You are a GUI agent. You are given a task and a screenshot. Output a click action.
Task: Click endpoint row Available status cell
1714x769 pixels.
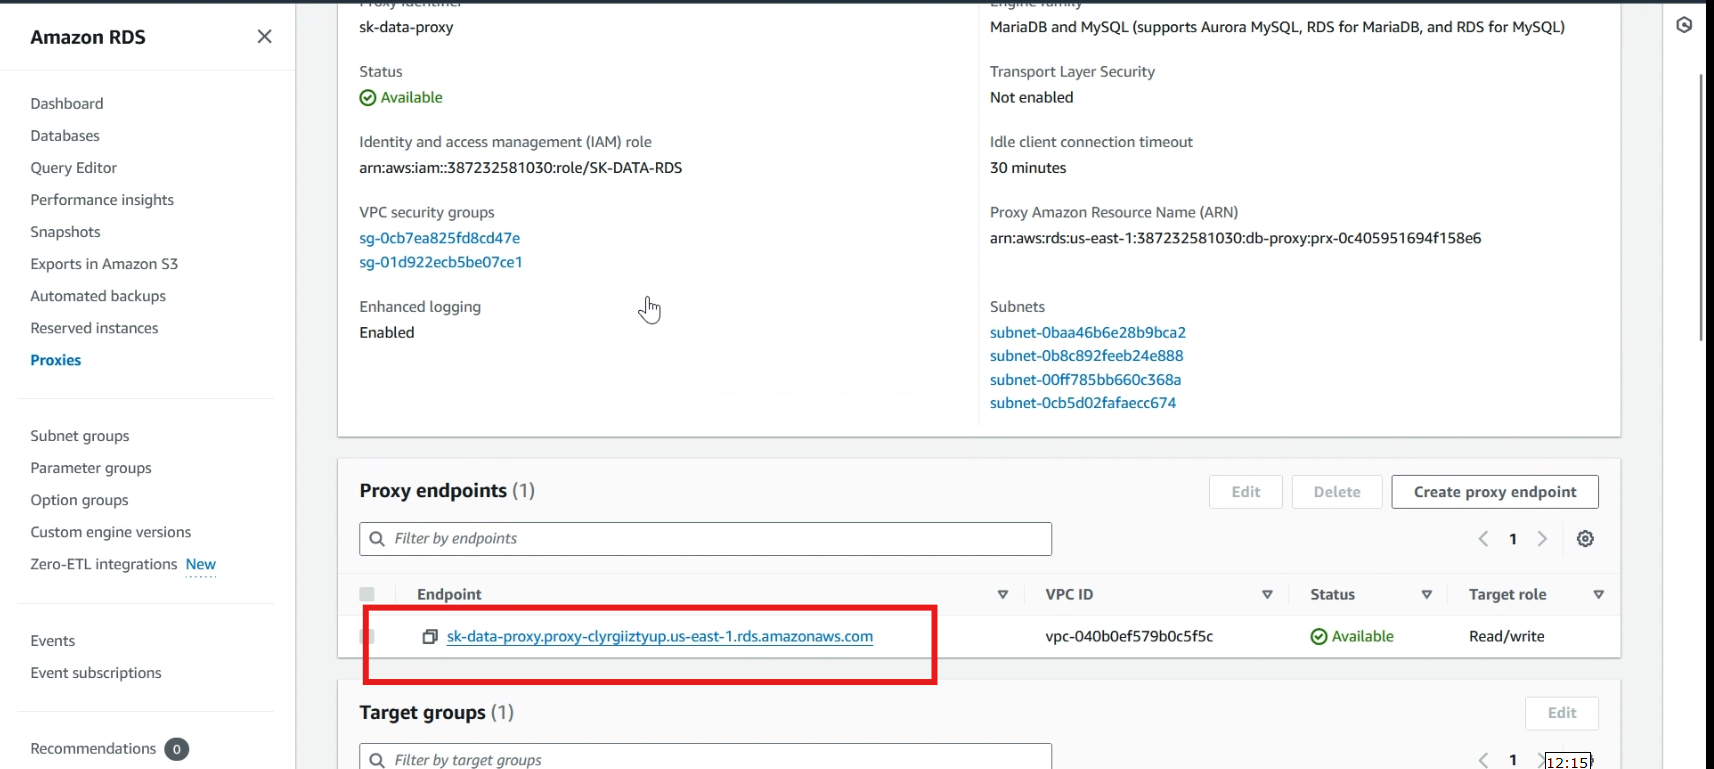point(1352,637)
